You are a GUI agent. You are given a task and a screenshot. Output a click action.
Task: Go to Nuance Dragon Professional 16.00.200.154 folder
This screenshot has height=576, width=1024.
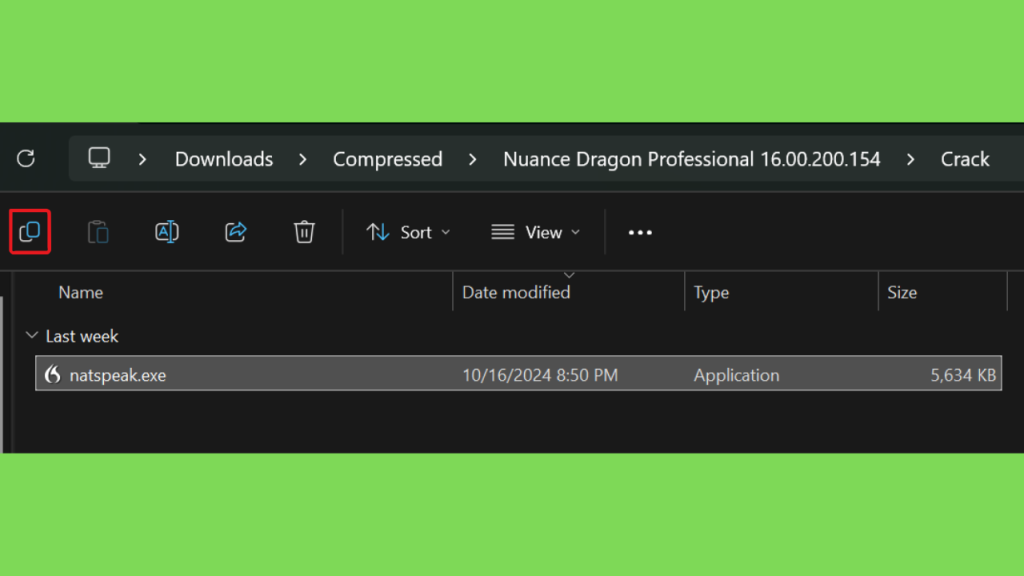[x=692, y=159]
